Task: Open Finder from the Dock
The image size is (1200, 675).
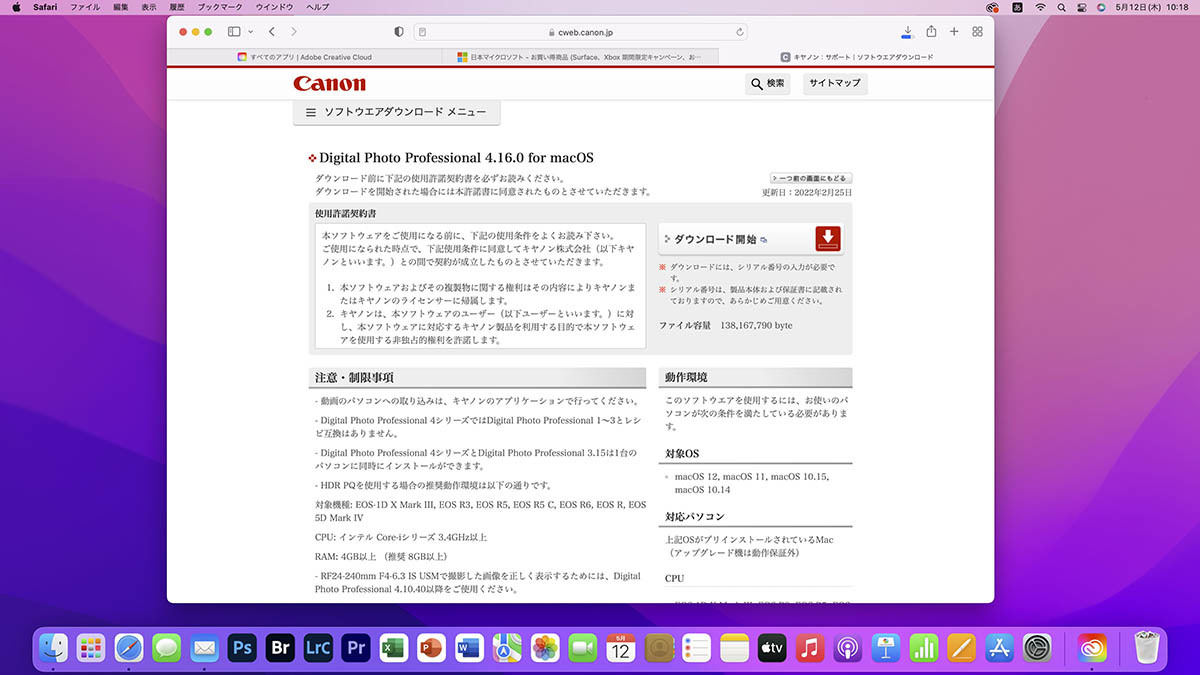Action: 53,648
